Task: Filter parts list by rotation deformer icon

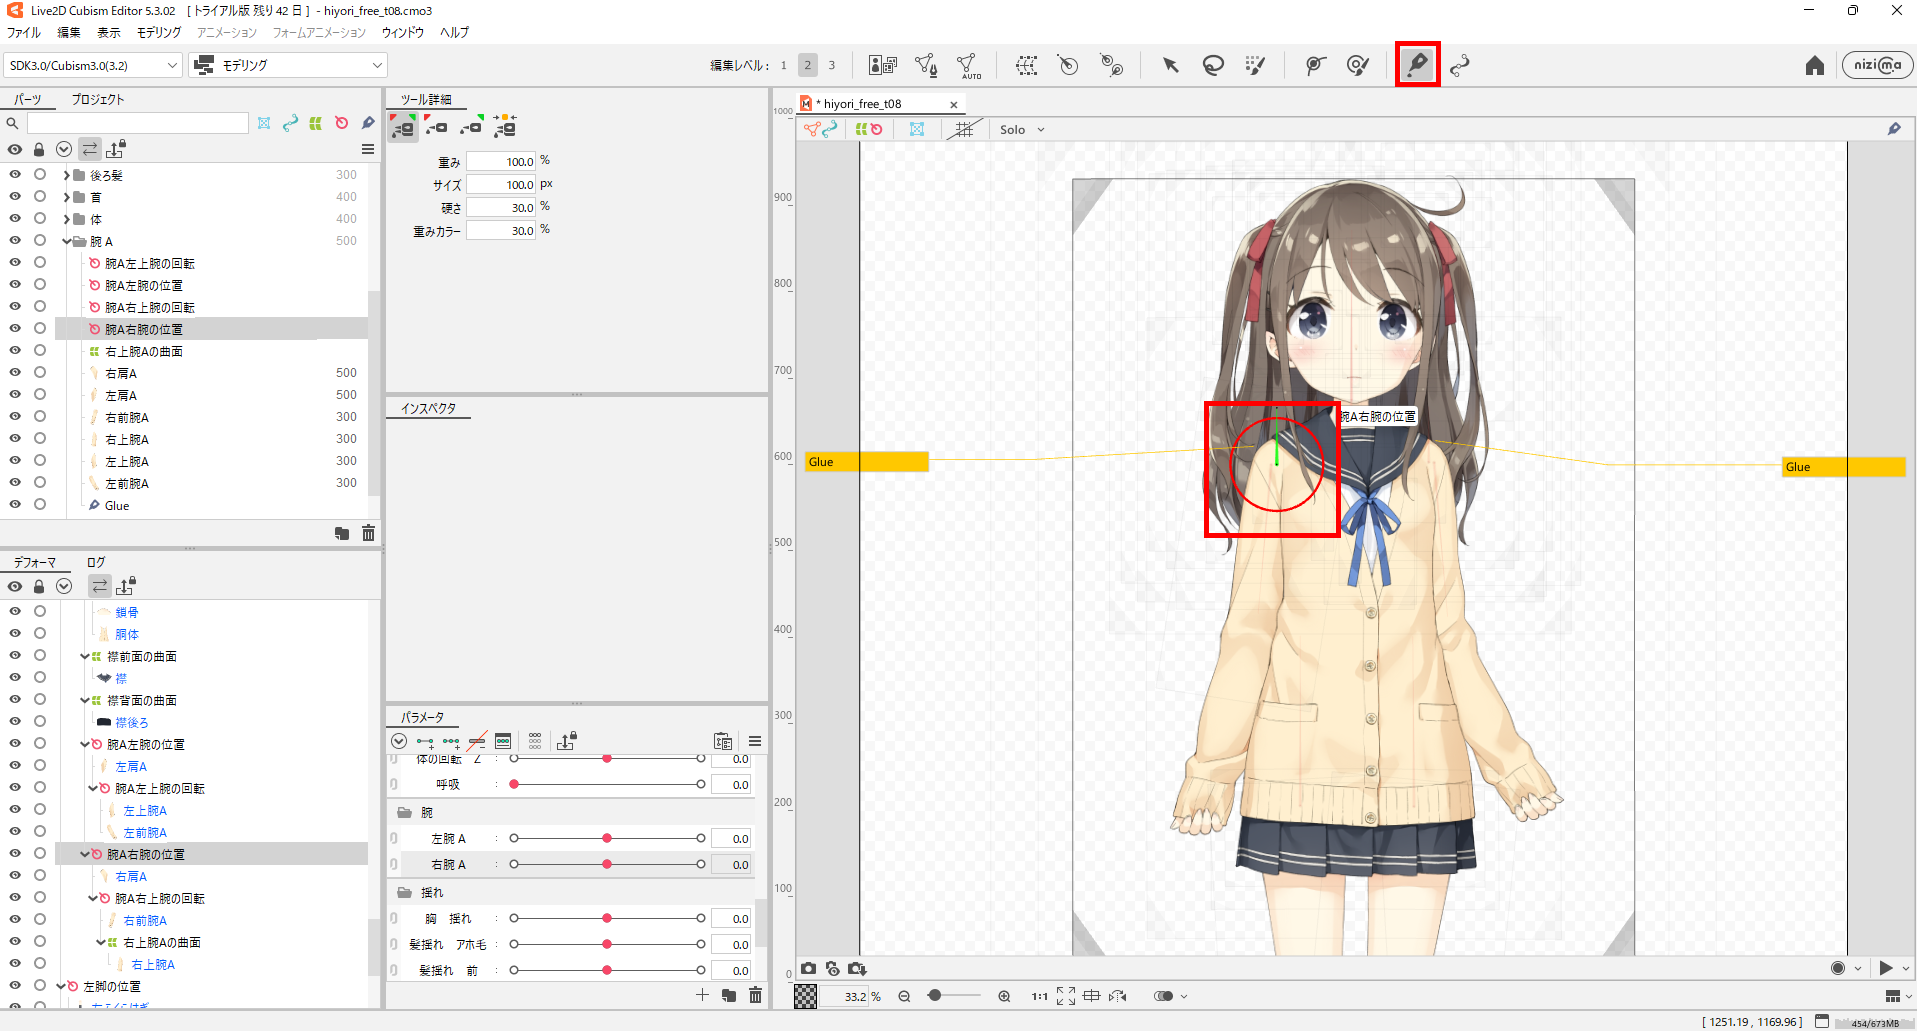Action: coord(342,123)
